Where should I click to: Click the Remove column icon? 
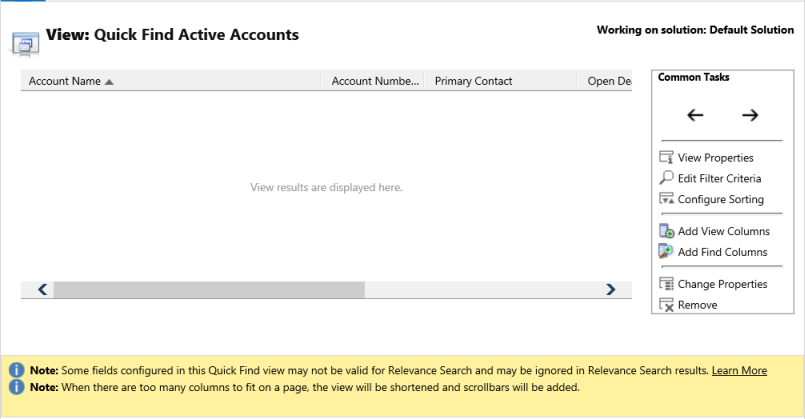tap(667, 305)
